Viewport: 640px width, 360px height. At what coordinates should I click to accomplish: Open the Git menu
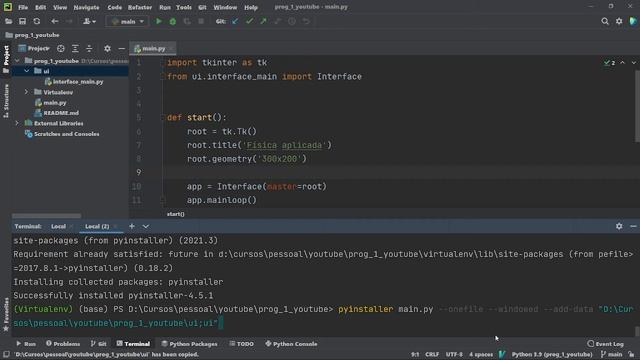[202, 7]
